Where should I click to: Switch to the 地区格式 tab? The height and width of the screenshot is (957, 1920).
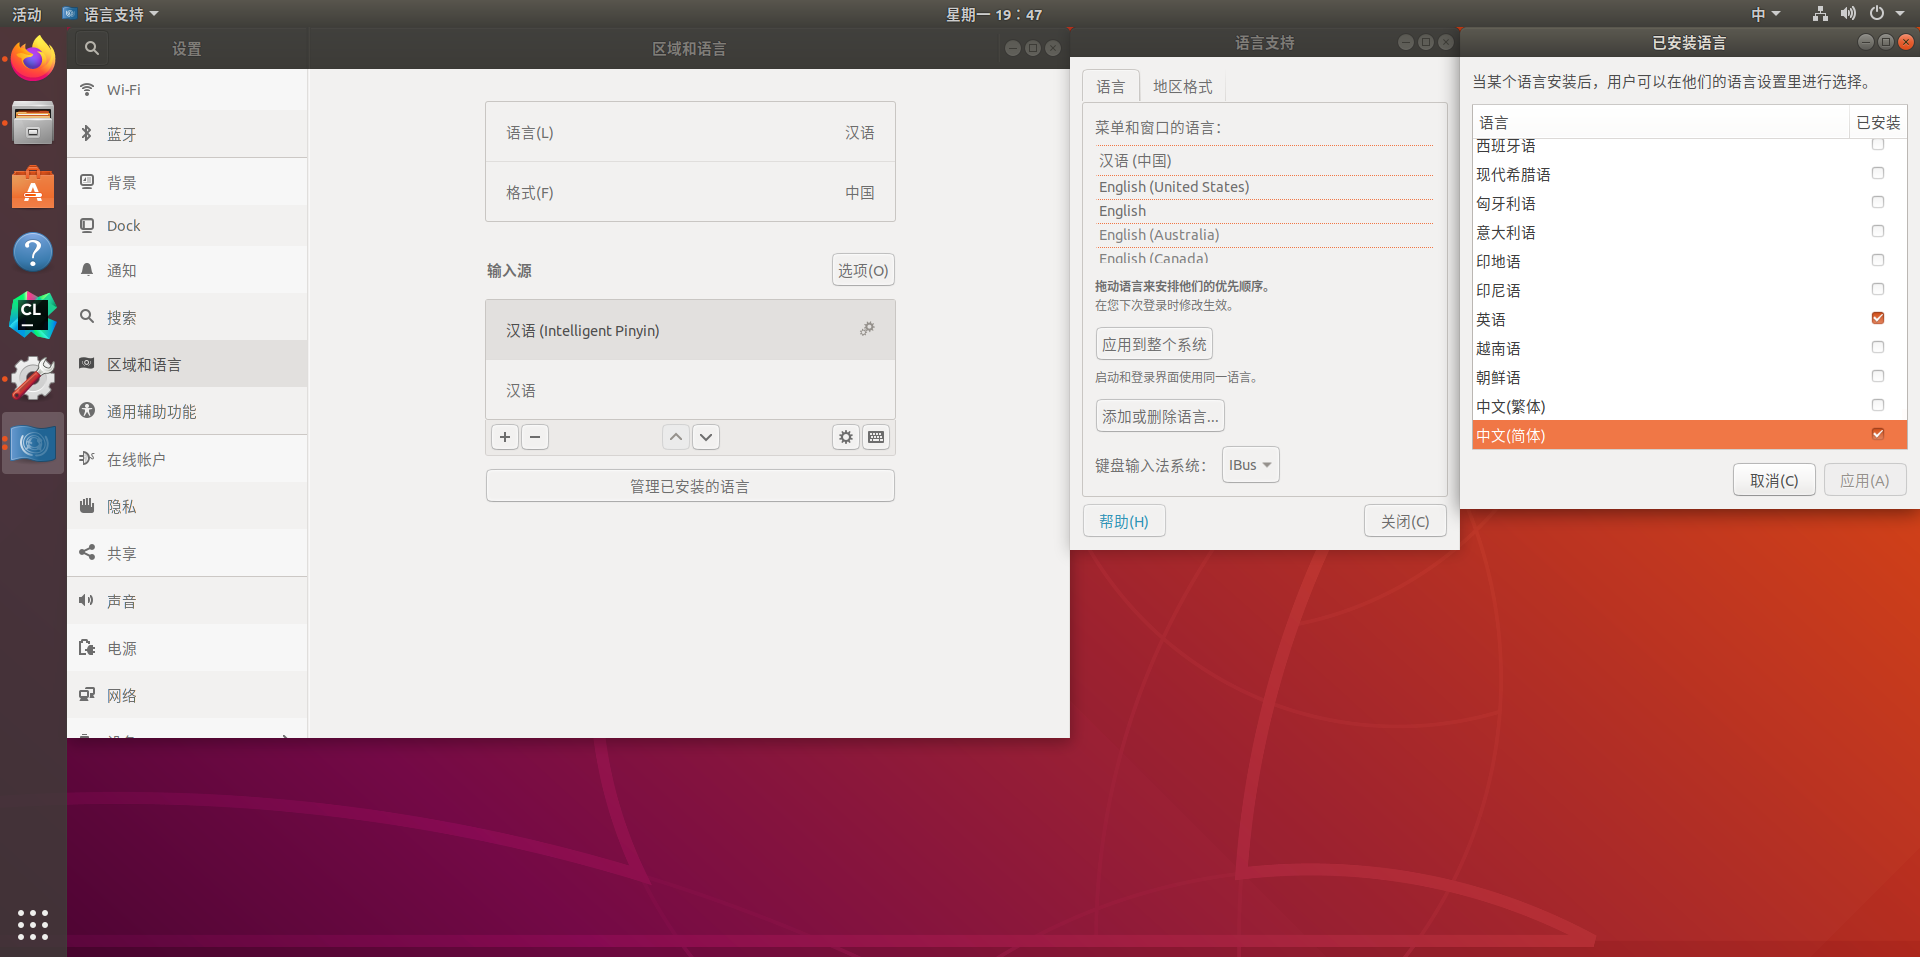1182,87
